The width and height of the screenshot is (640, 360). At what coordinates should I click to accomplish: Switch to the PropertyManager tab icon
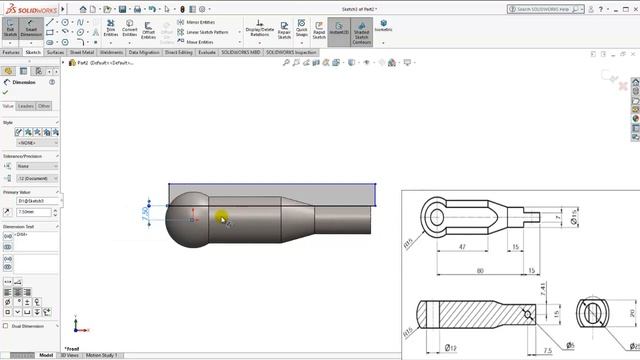point(24,71)
